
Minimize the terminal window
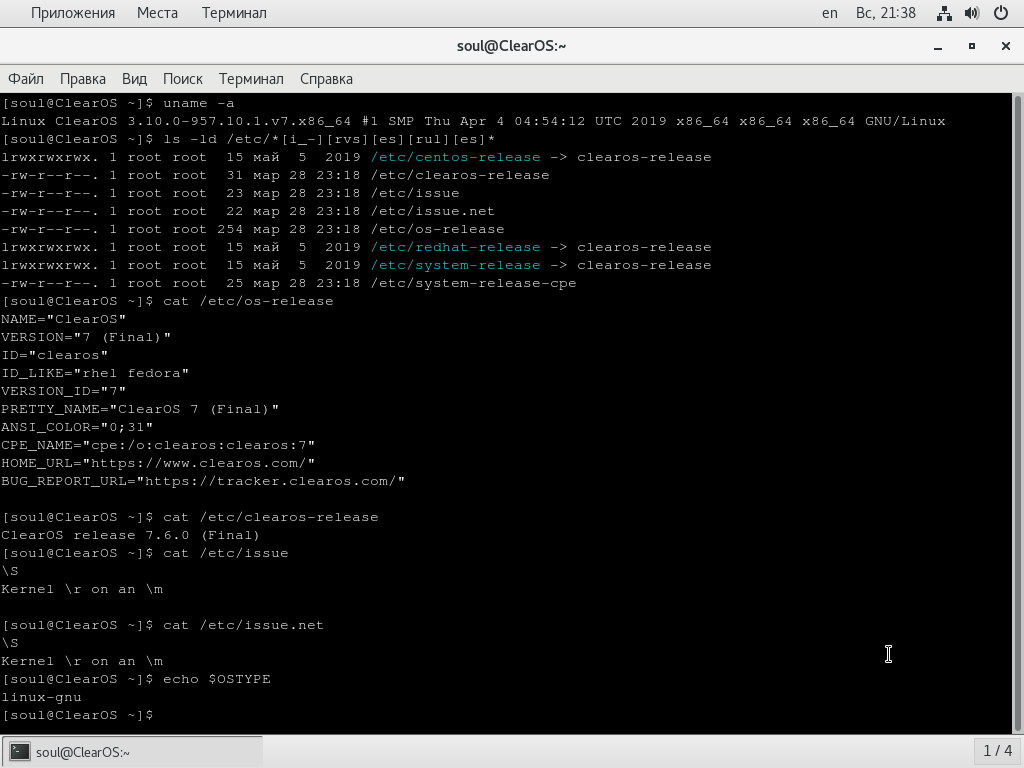[x=938, y=46]
